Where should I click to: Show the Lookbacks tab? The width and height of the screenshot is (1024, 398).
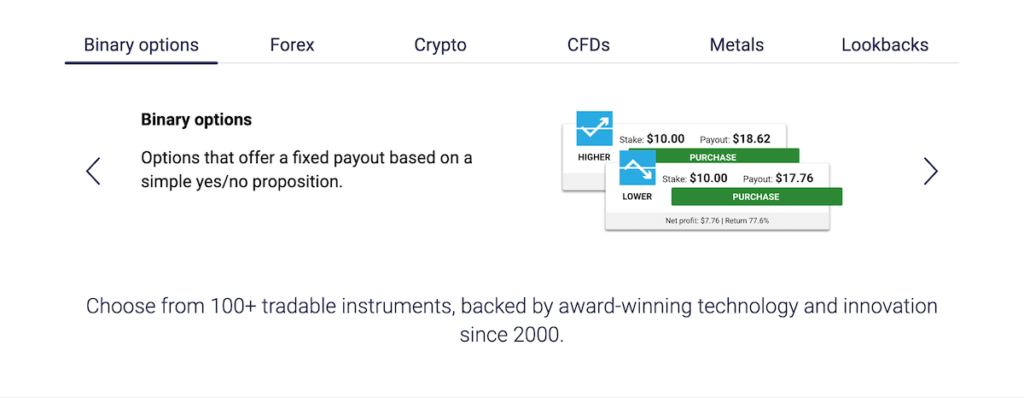[885, 45]
